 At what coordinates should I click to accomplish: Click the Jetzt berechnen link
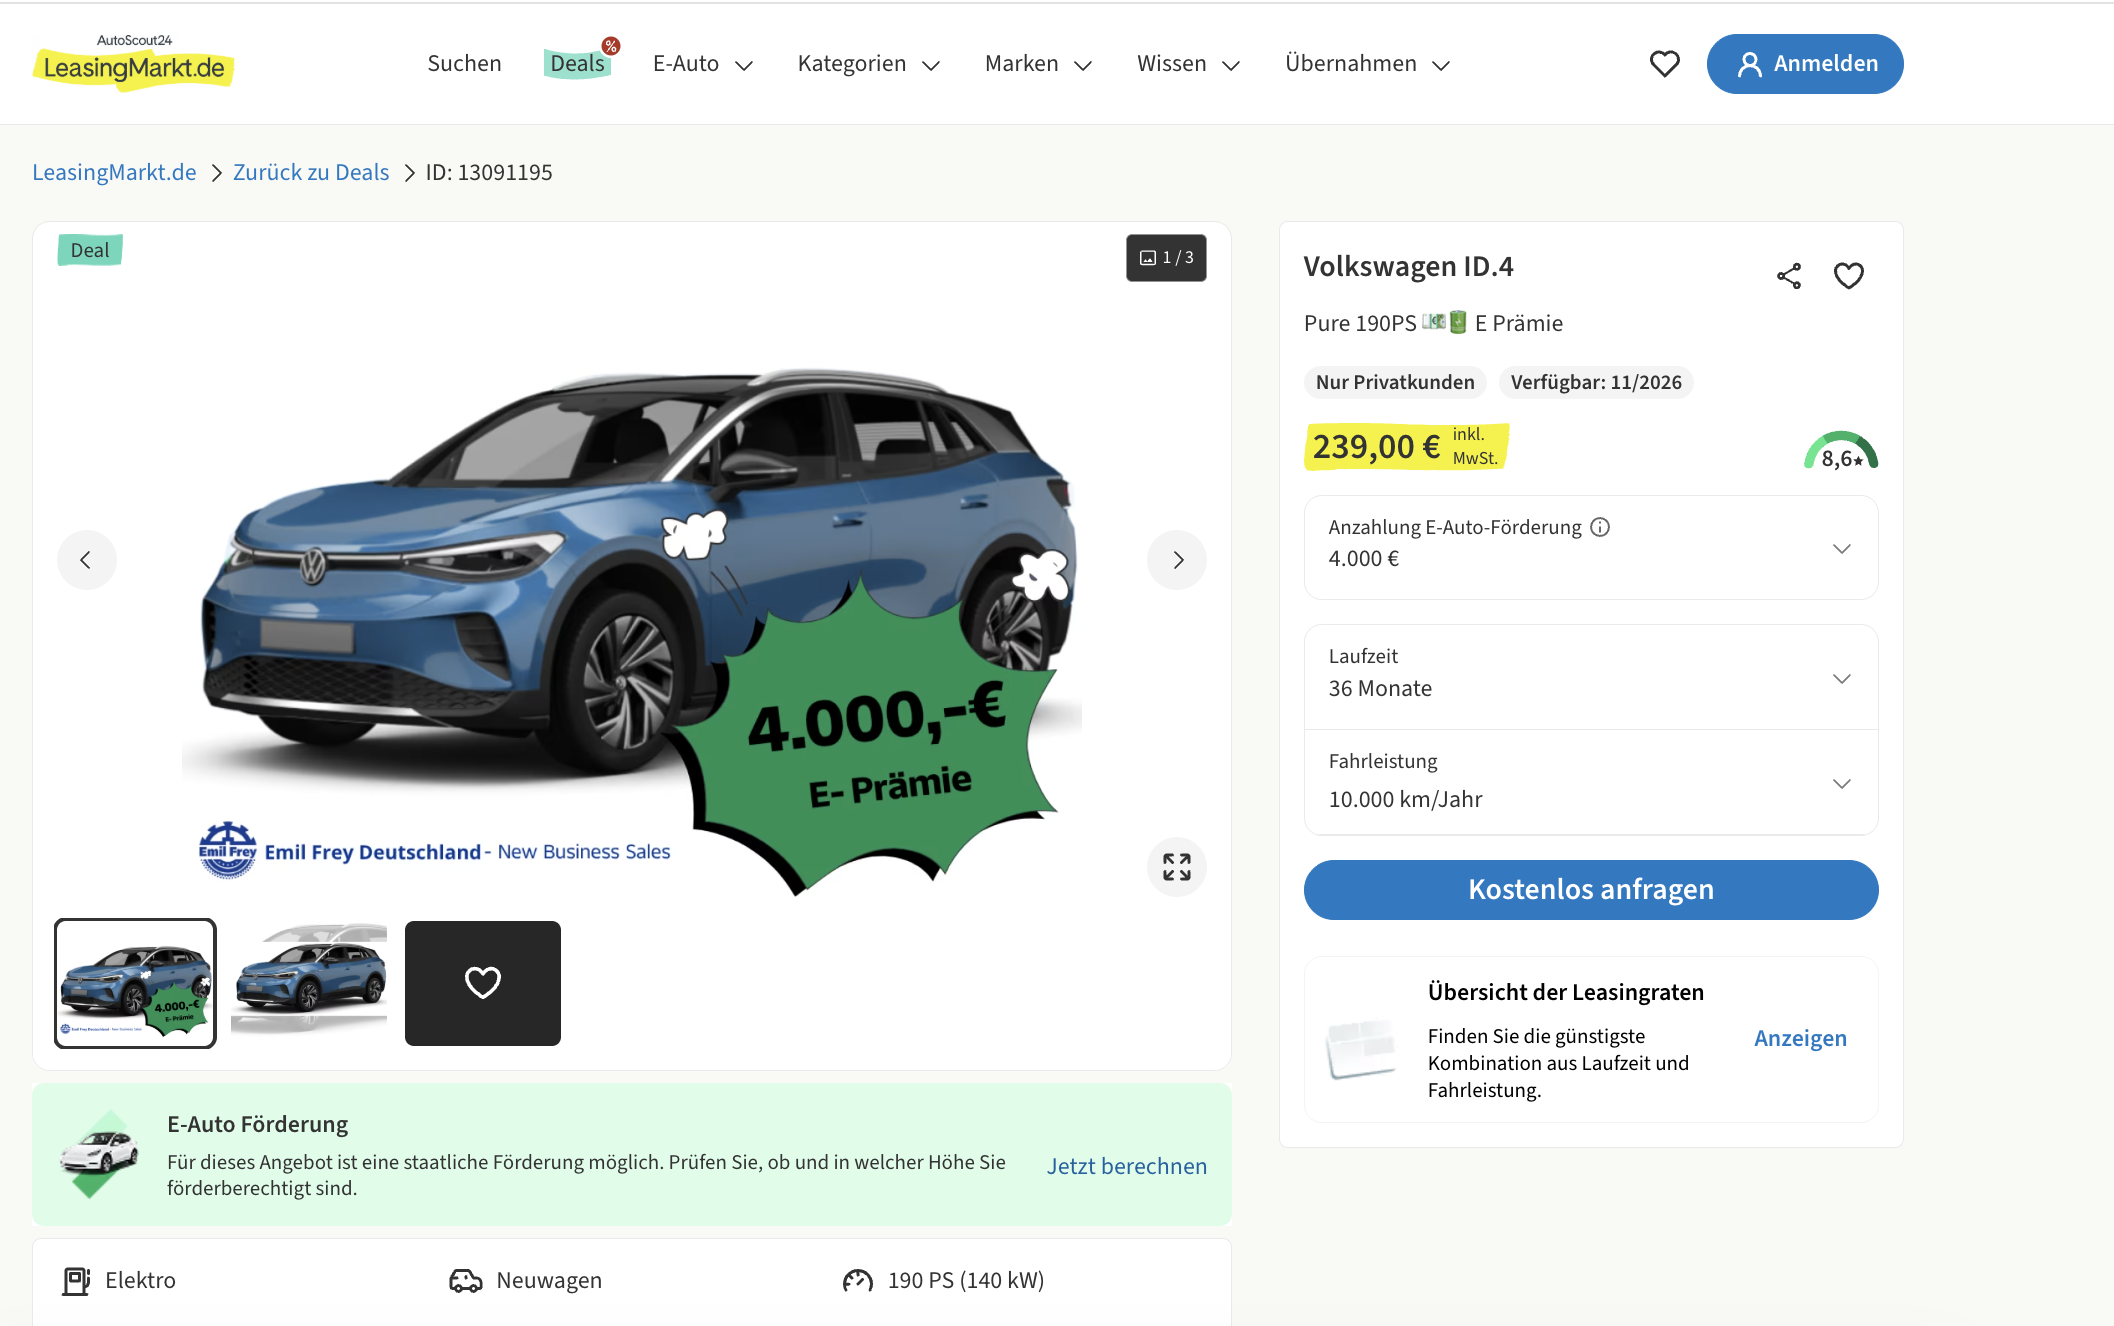(x=1127, y=1166)
